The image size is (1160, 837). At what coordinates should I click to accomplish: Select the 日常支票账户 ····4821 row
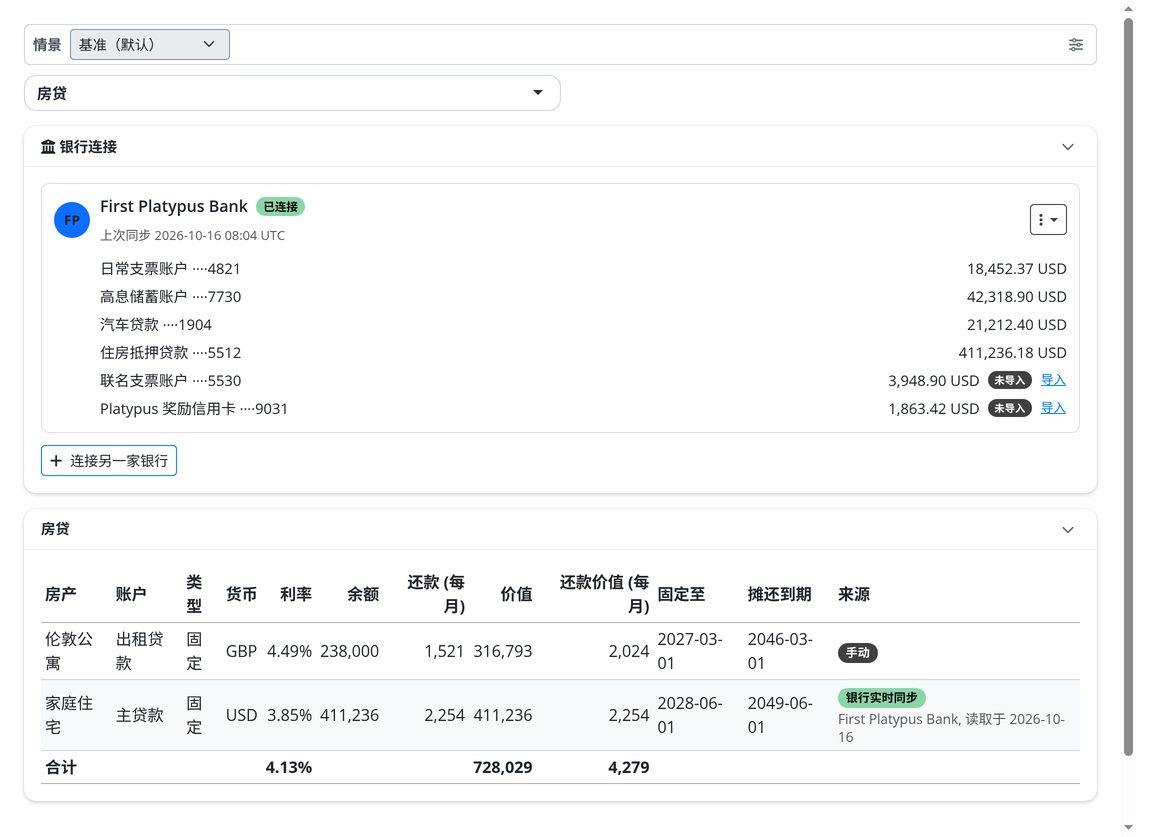point(583,269)
